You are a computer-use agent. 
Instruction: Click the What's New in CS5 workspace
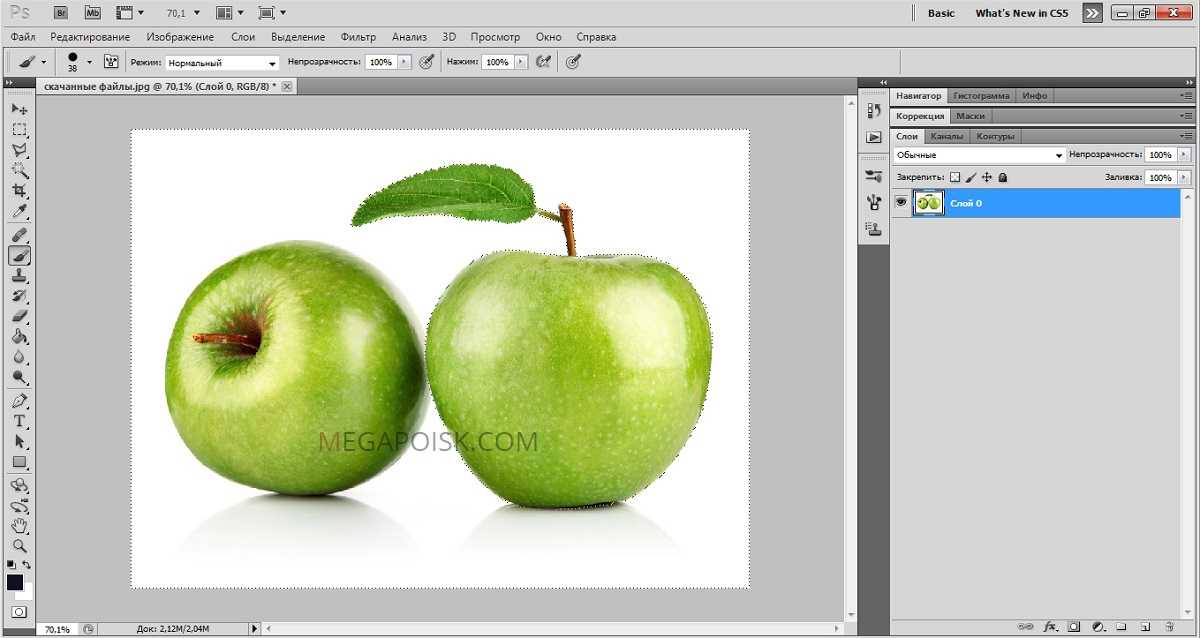(1021, 13)
